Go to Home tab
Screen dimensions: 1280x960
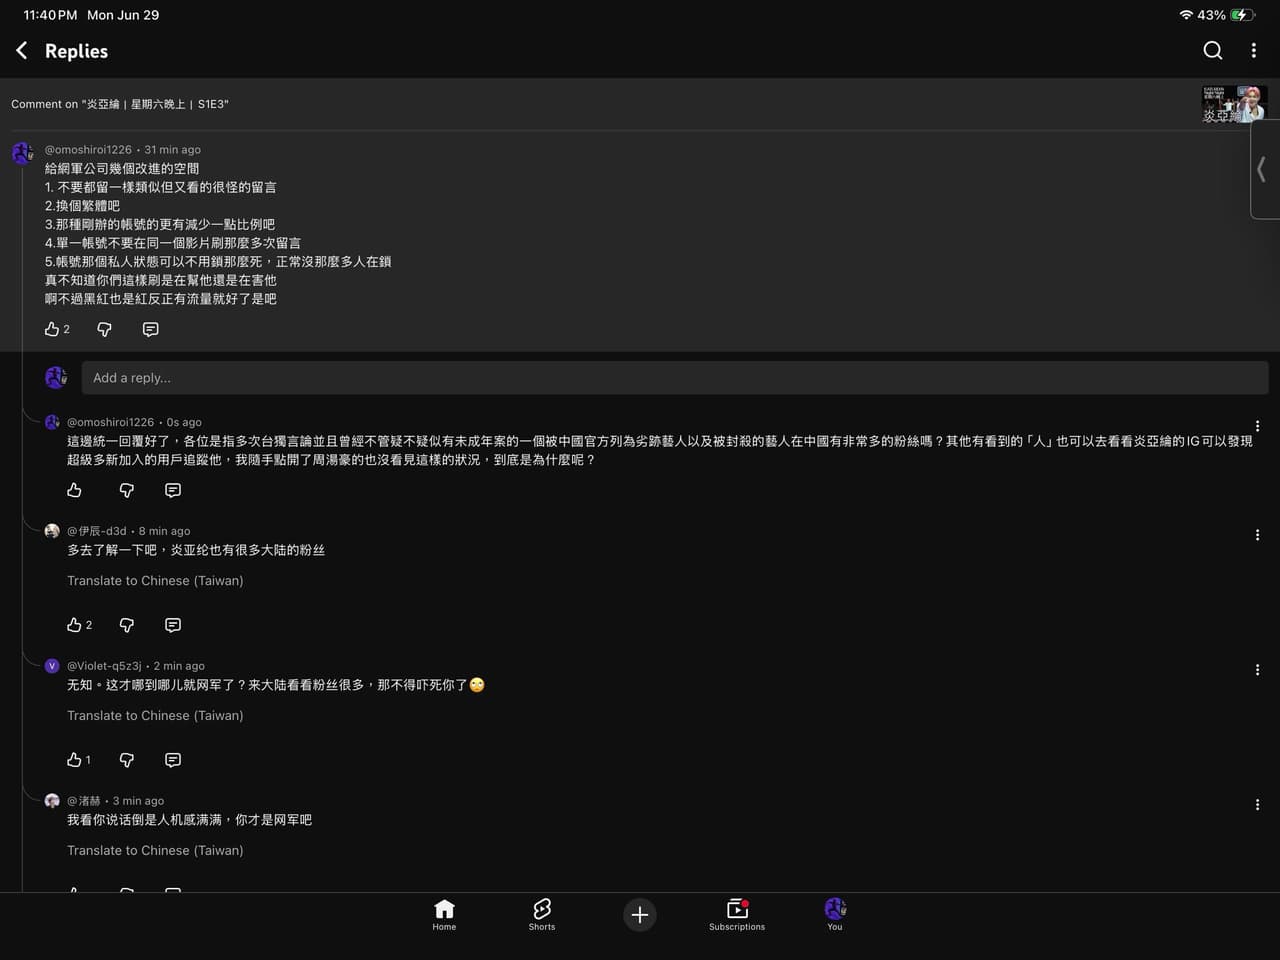tap(444, 914)
